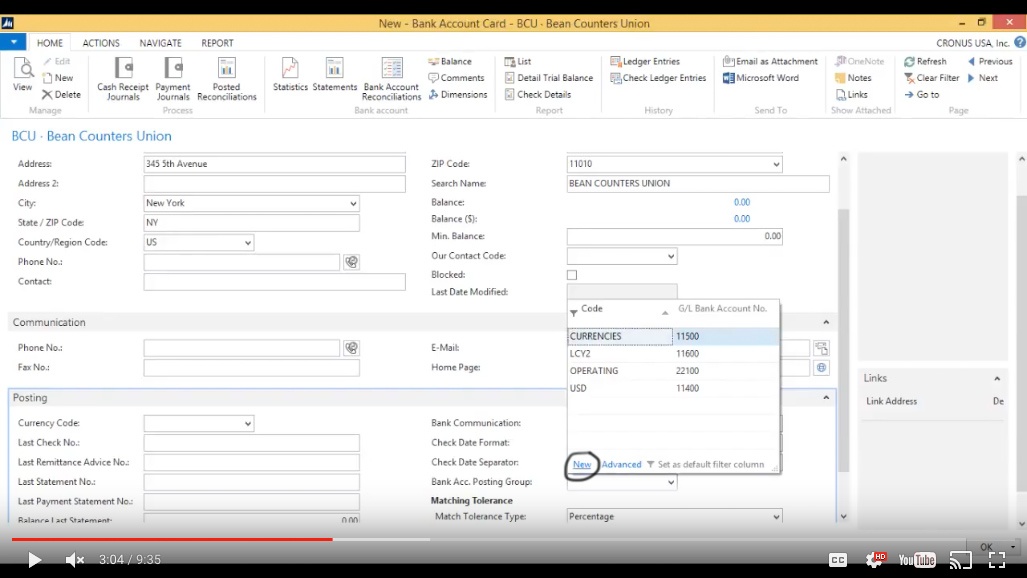Show attached Notes
This screenshot has width=1027, height=578.
pyautogui.click(x=853, y=77)
